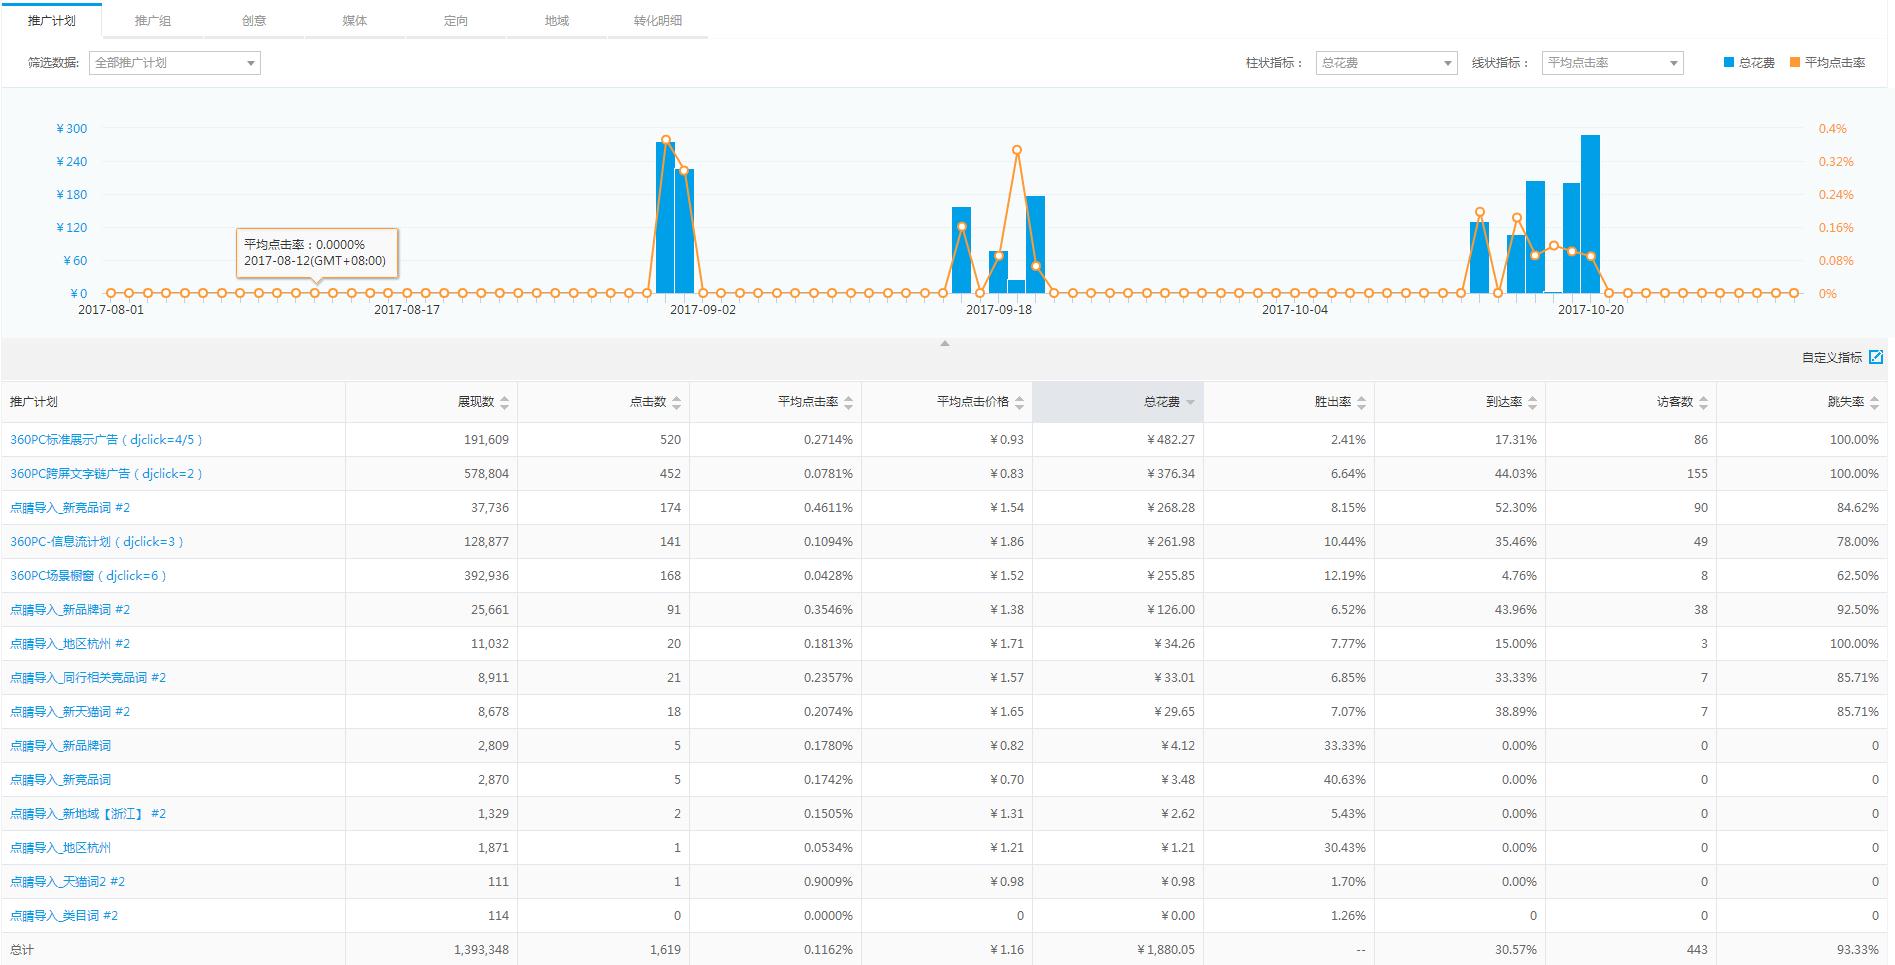Click the tallest blue bar near 2017-10-20
This screenshot has width=1895, height=965.
1590,214
